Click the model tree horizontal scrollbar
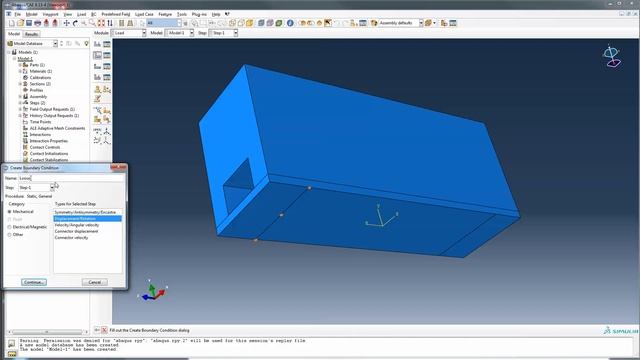 (47, 332)
